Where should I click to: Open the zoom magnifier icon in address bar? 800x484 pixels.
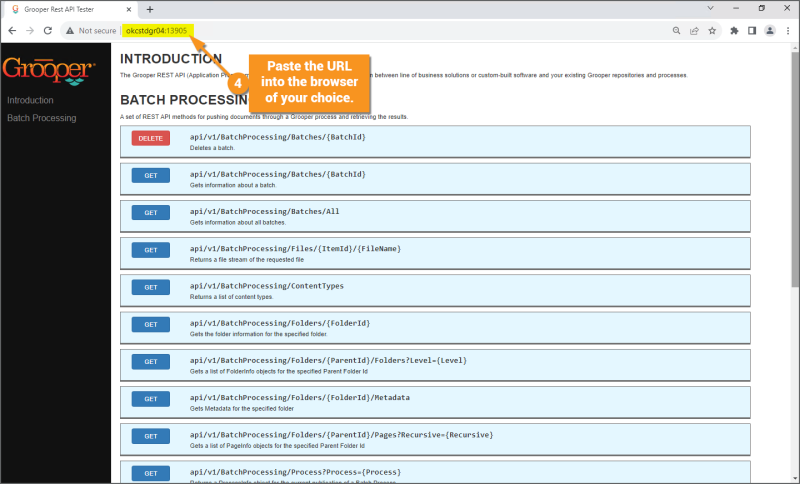tap(677, 31)
